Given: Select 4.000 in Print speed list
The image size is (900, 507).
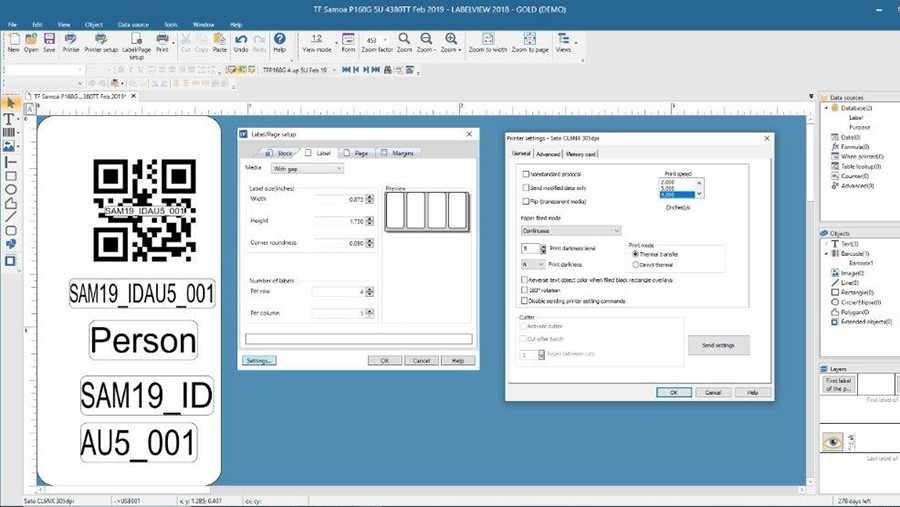Looking at the screenshot, I should [x=677, y=195].
